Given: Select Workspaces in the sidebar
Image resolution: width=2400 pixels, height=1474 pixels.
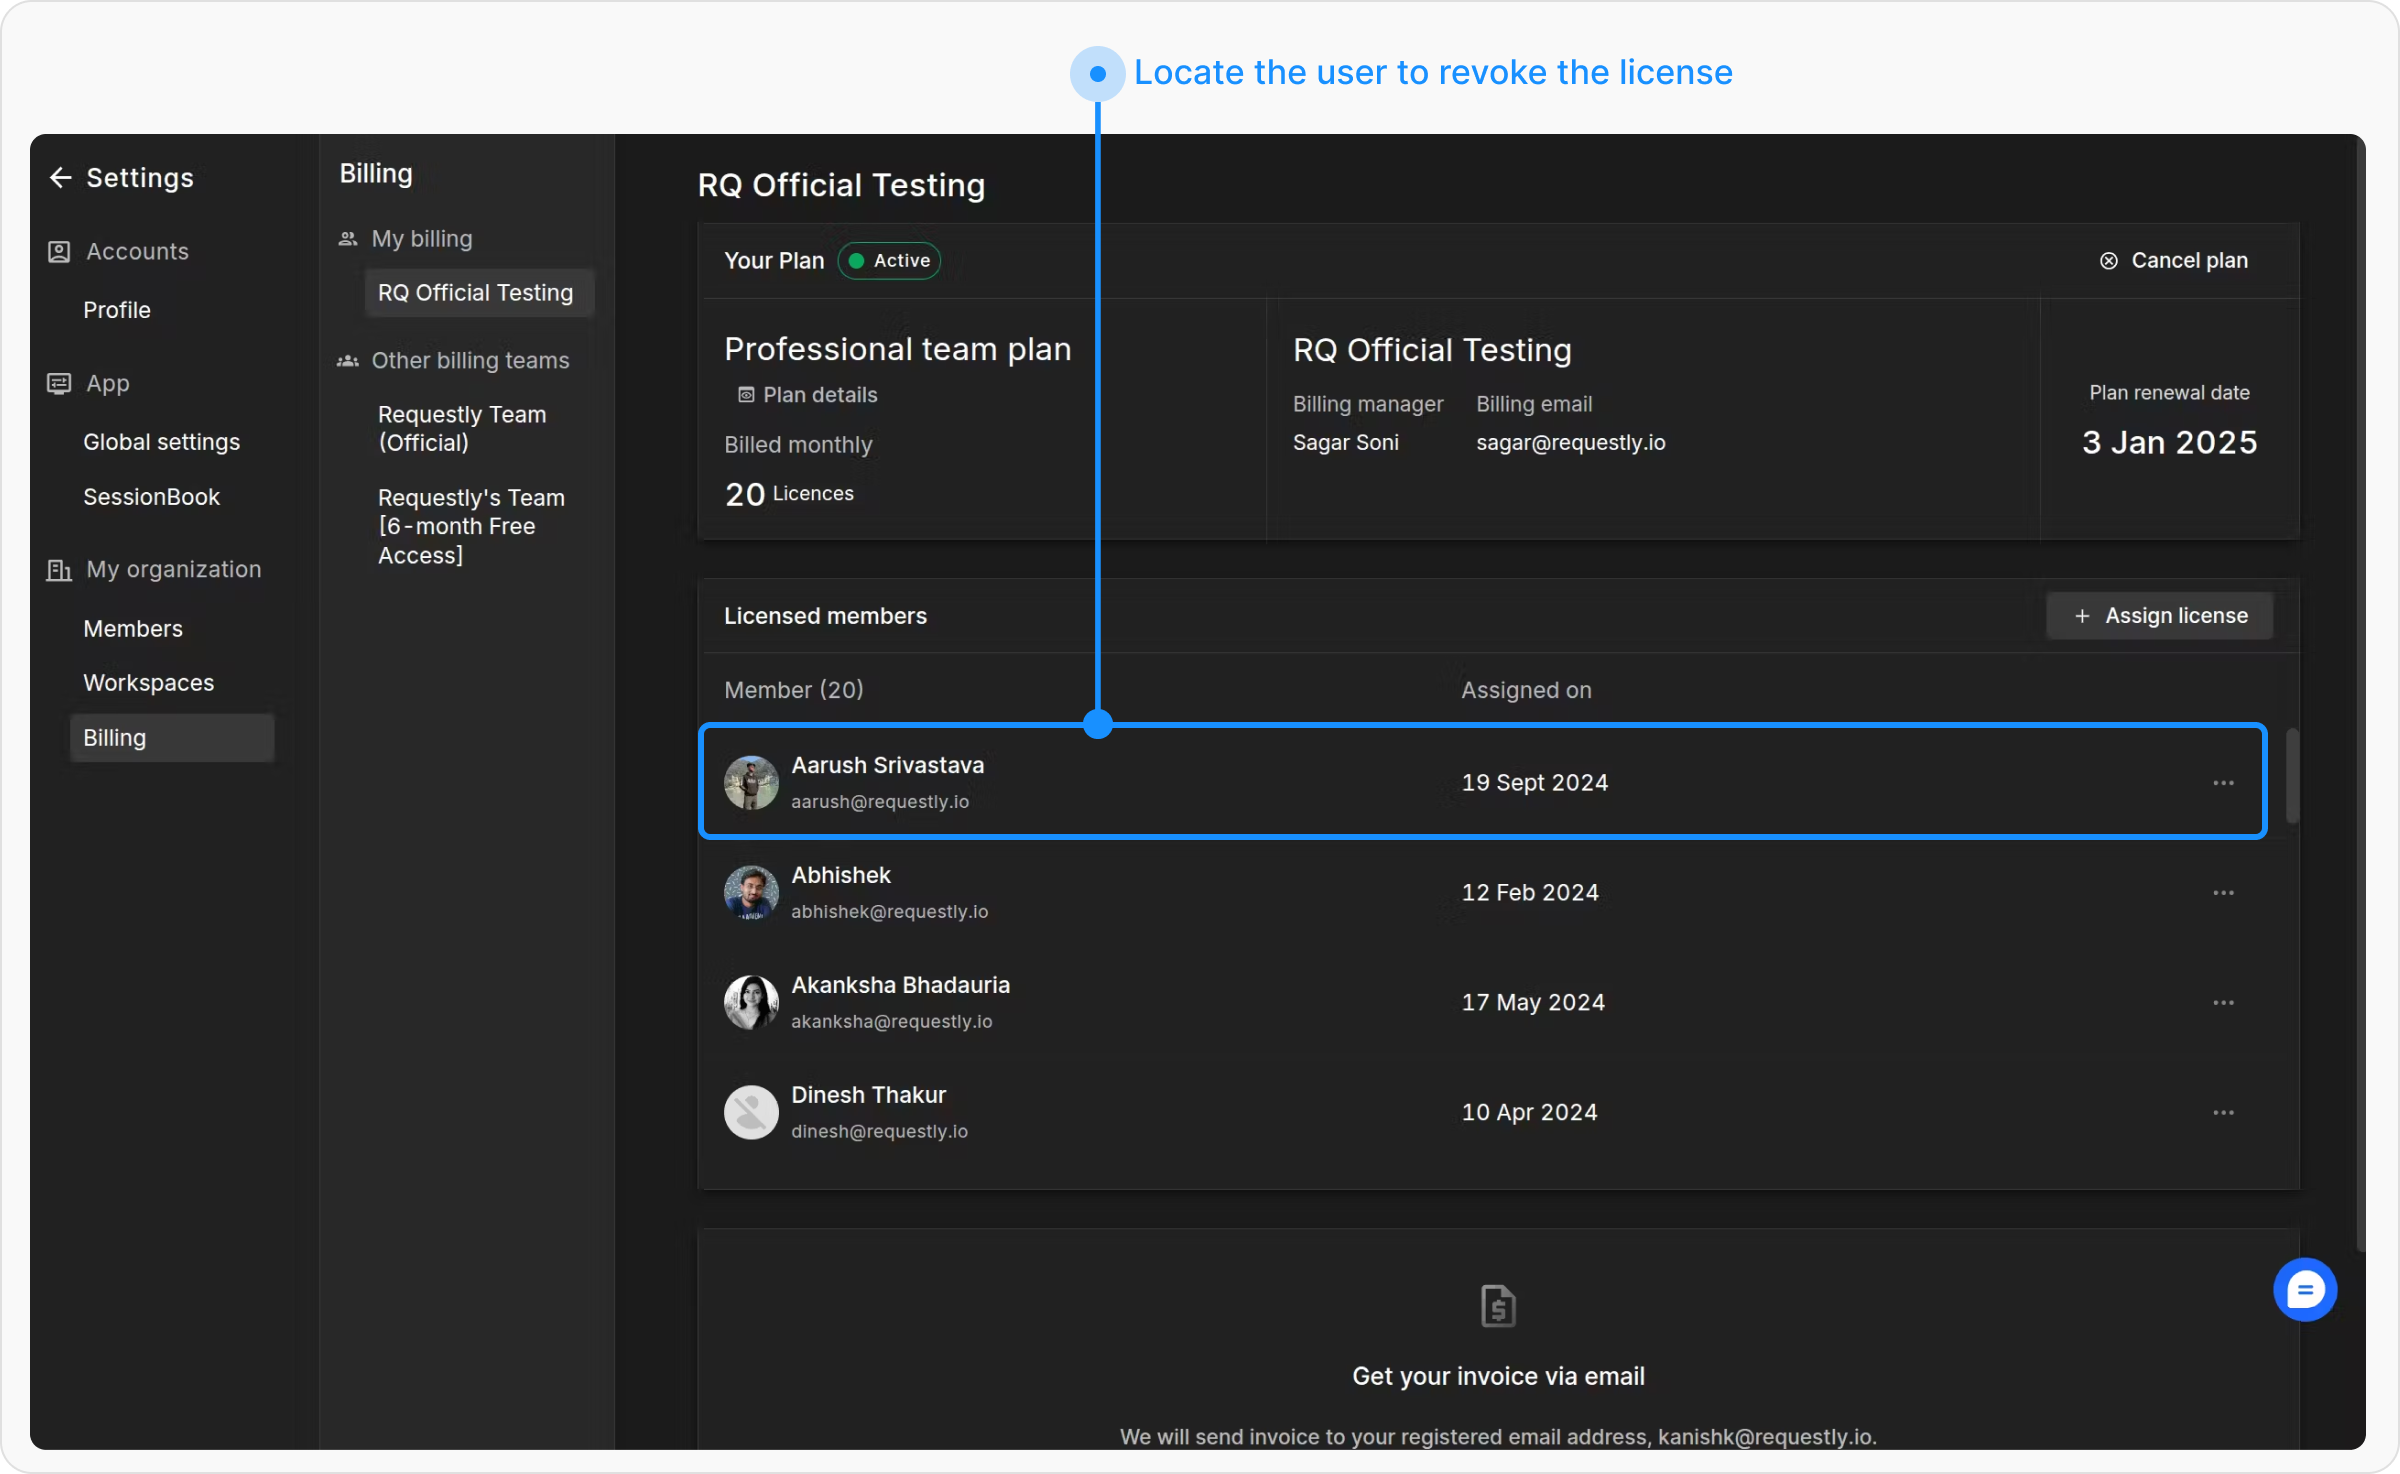Looking at the screenshot, I should pyautogui.click(x=148, y=683).
